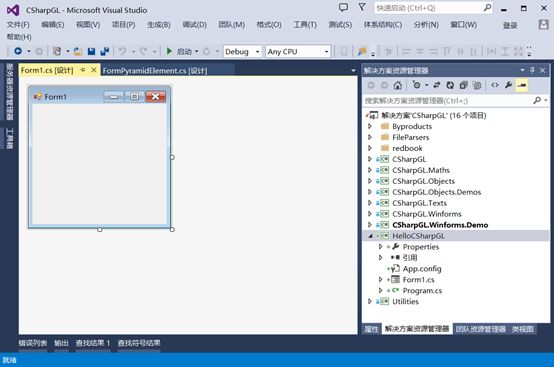Close the Form1.cs design tab
The image size is (554, 367).
(94, 70)
